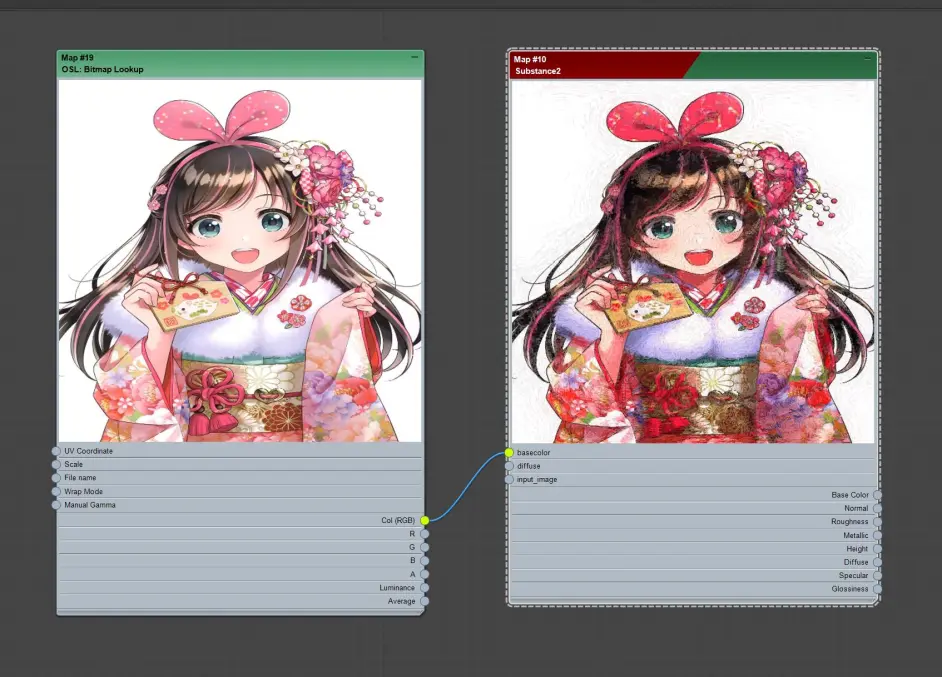Screen dimensions: 942x677
Task: Click the 'UV Coordinate' label
Action: pyautogui.click(x=88, y=451)
